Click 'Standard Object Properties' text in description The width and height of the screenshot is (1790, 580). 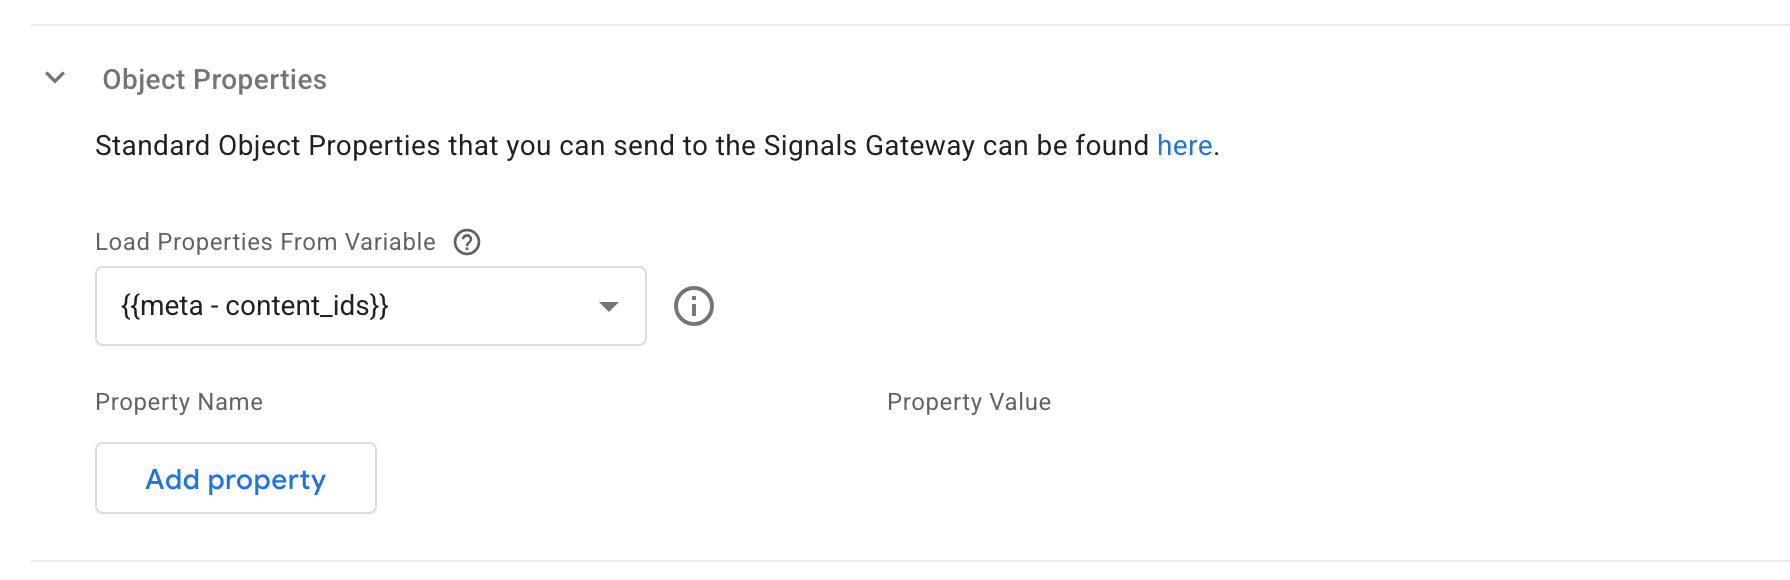coord(268,146)
